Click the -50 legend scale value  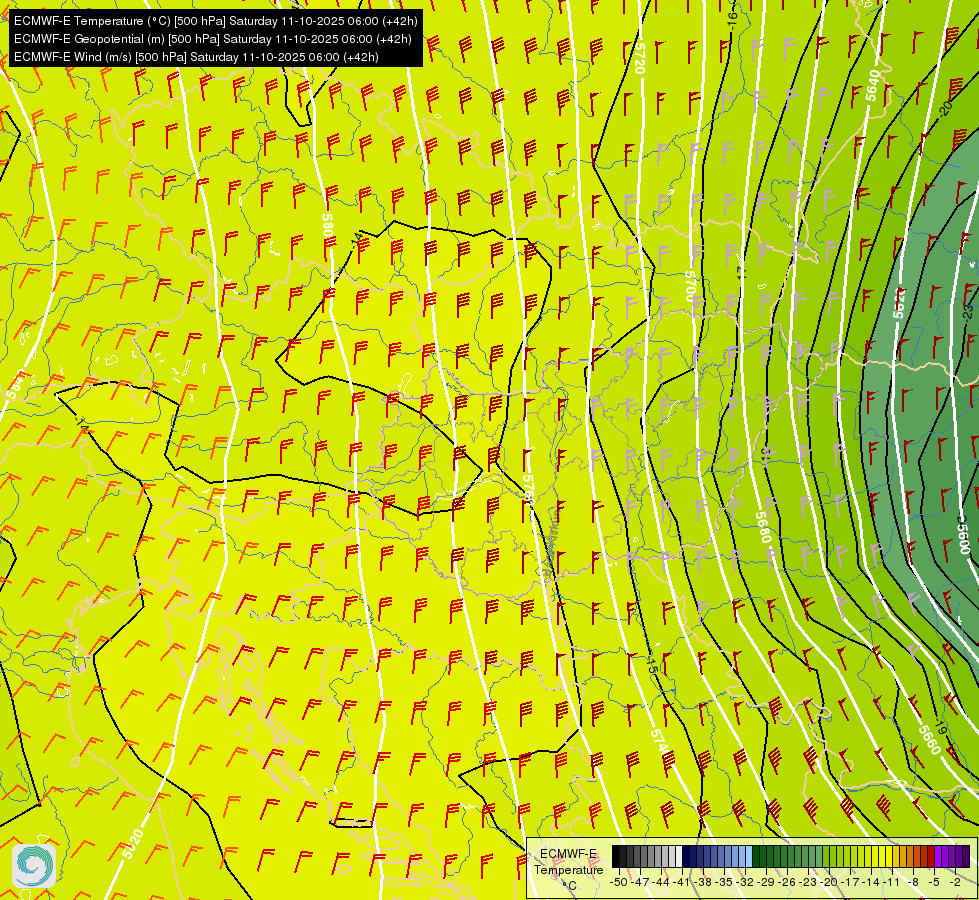619,883
